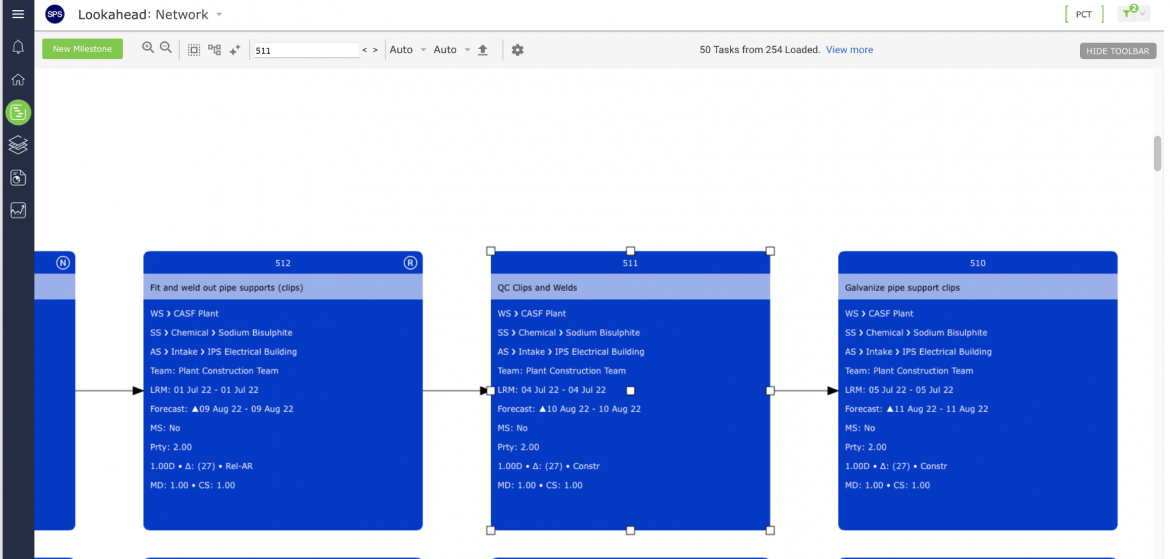
Task: Click 'WS > CASF Plant' on task 512
Action: point(184,313)
